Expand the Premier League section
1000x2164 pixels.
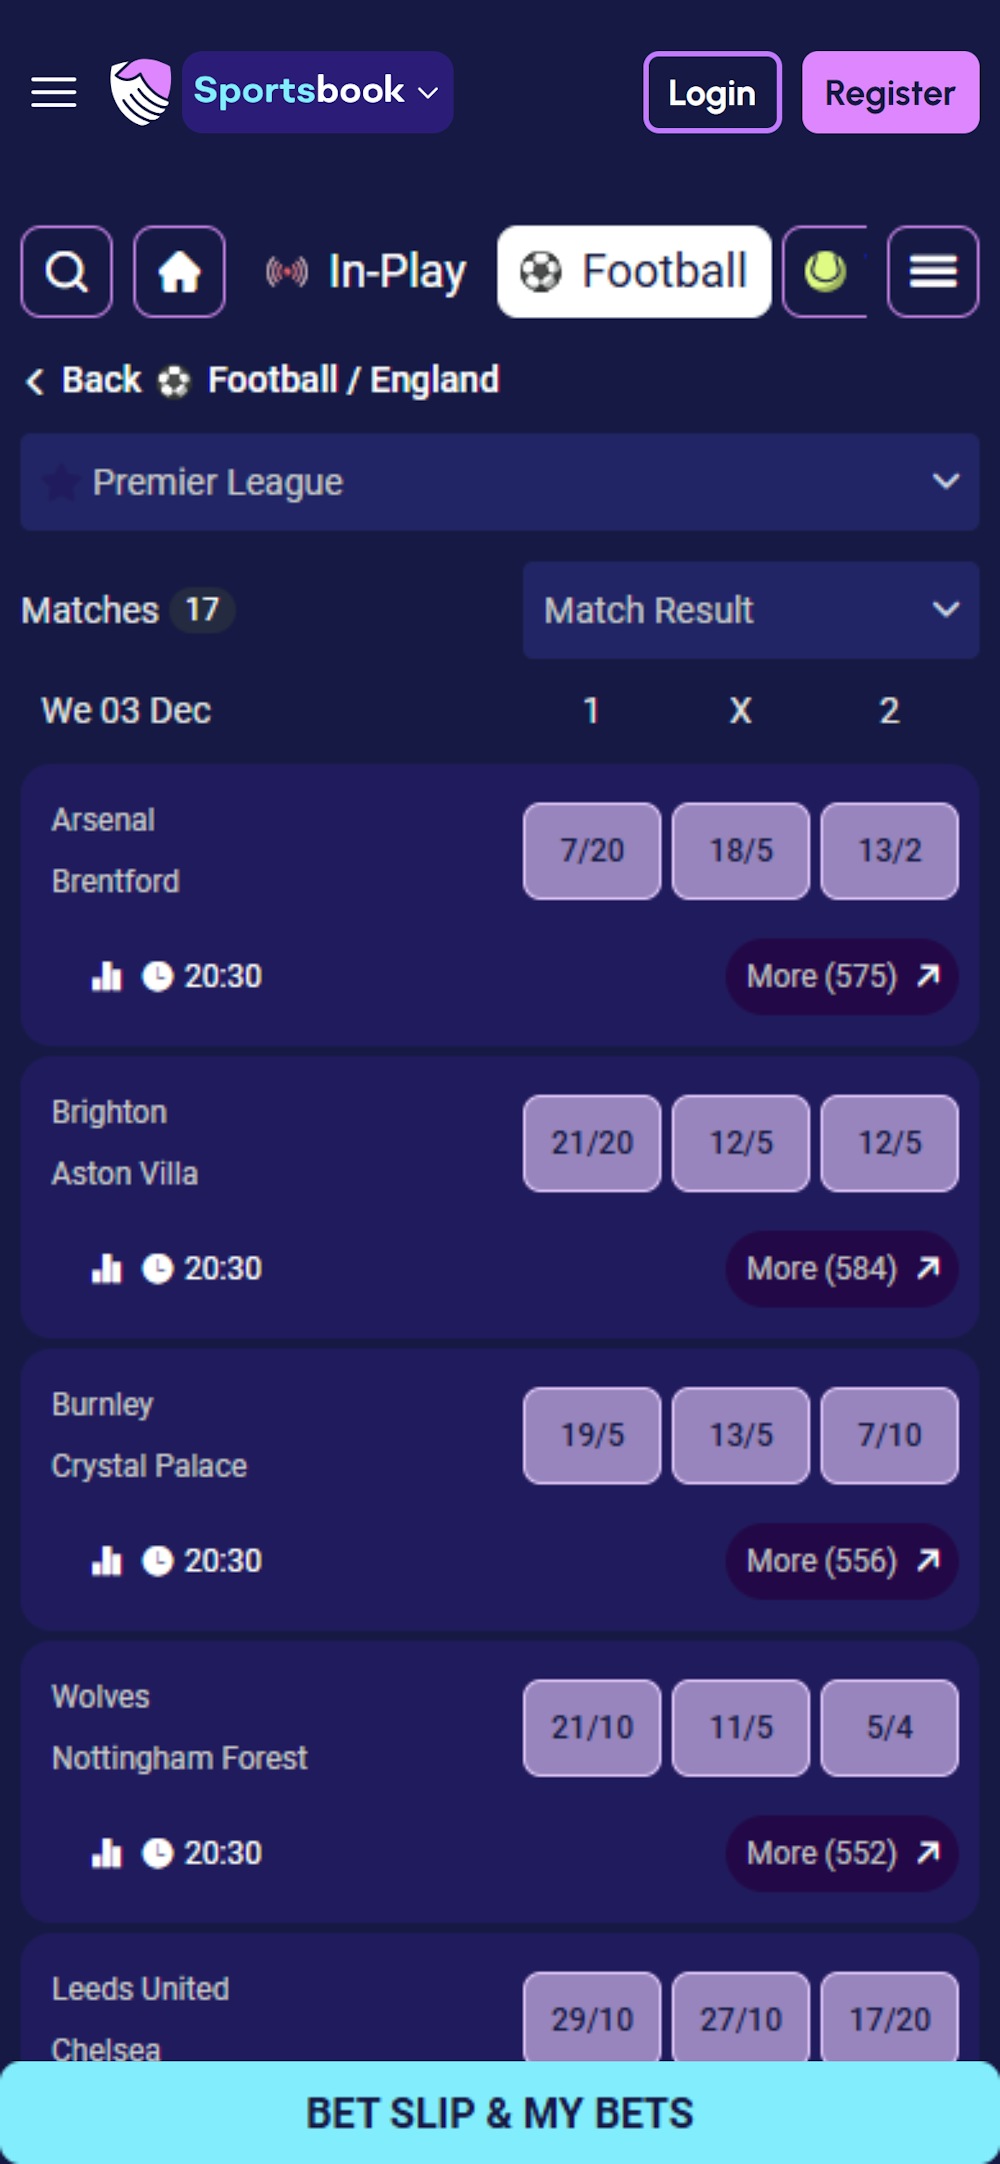click(x=945, y=482)
